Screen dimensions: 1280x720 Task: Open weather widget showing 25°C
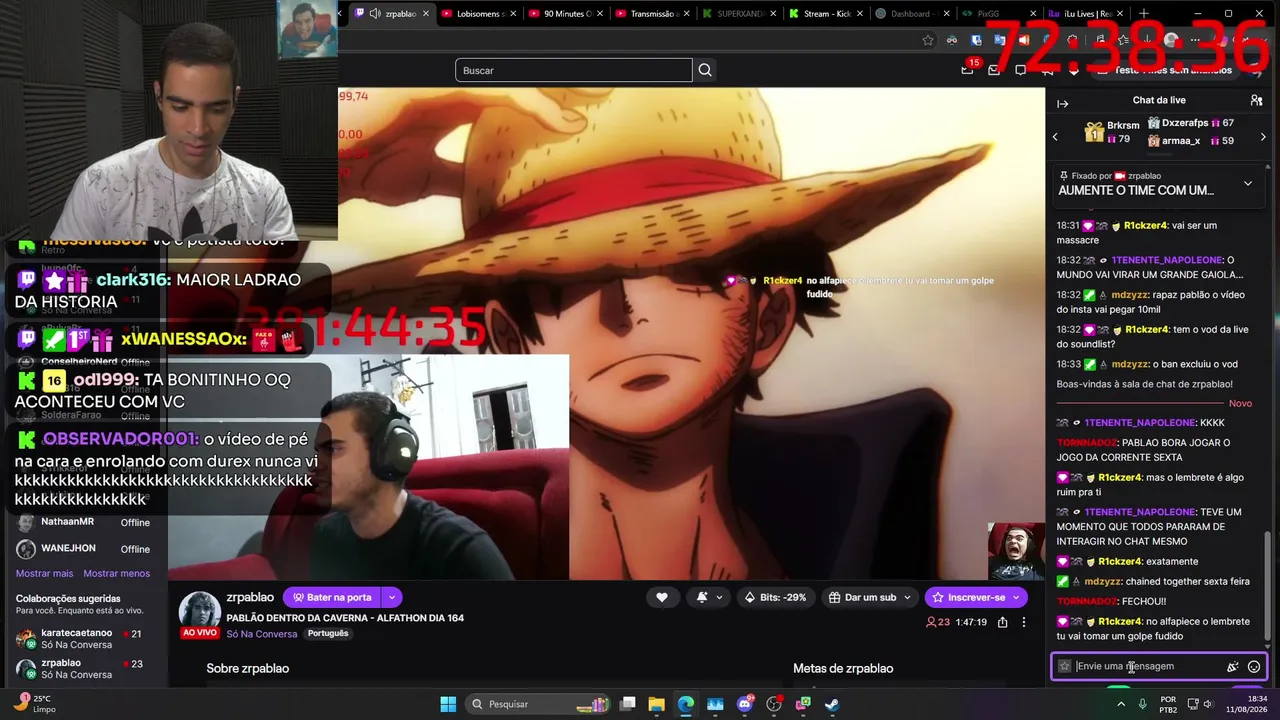tap(34, 703)
